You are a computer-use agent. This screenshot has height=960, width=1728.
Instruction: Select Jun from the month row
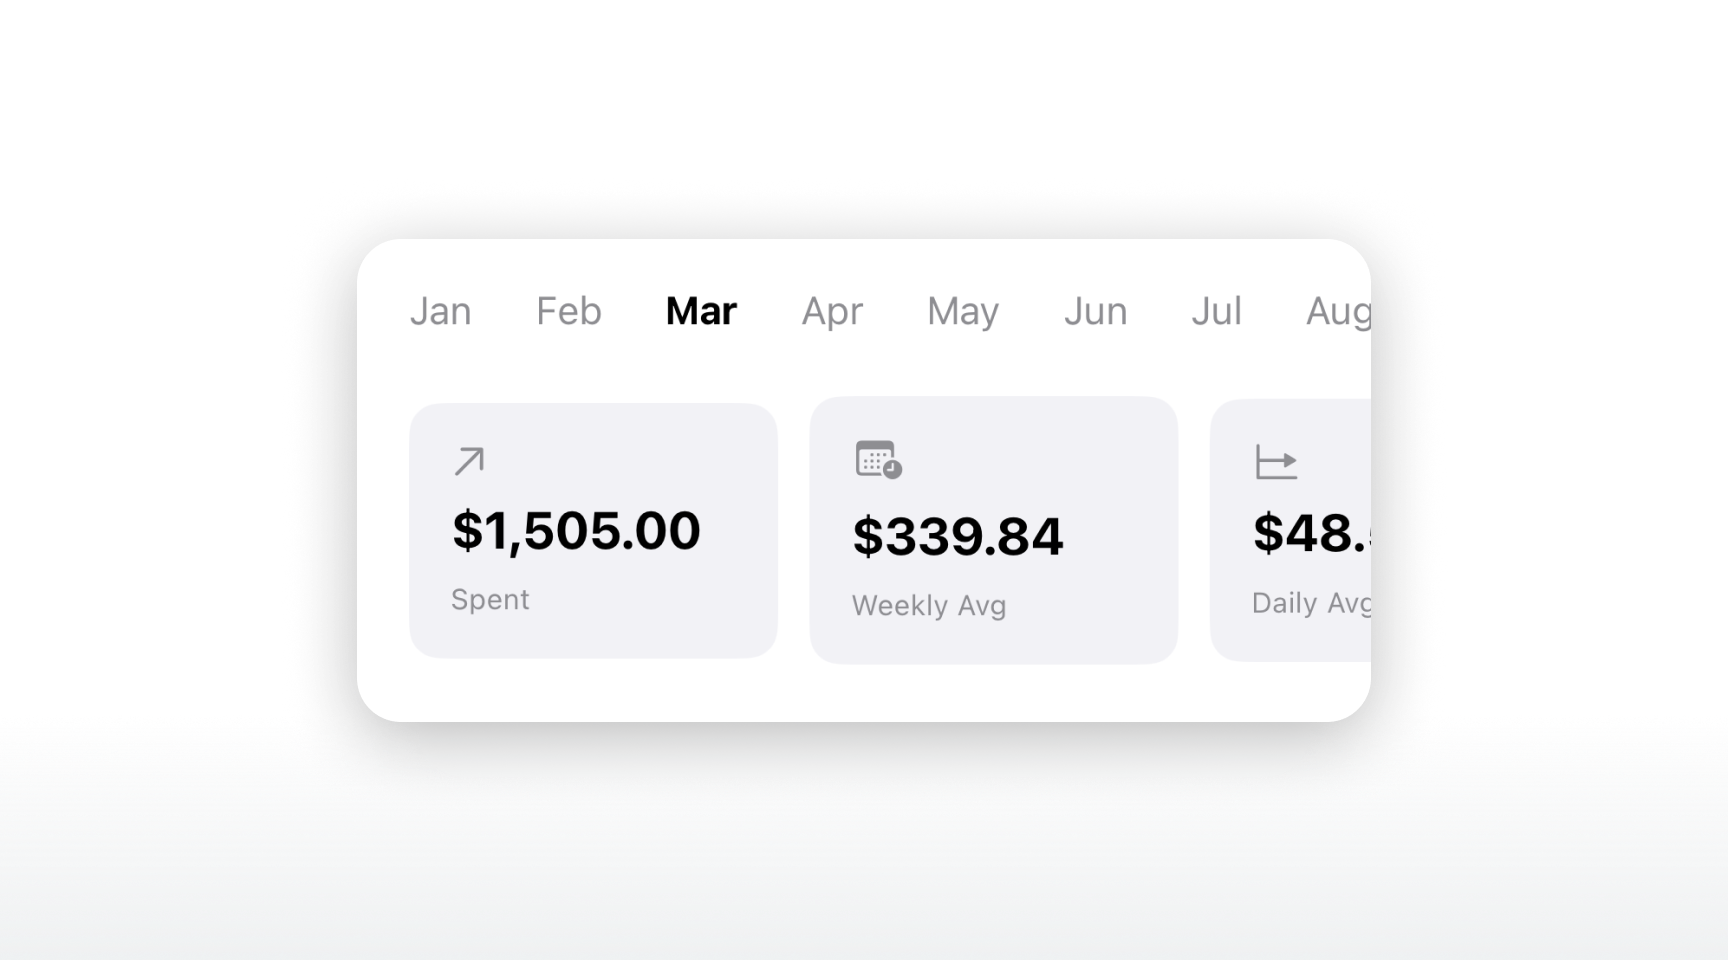(1095, 311)
